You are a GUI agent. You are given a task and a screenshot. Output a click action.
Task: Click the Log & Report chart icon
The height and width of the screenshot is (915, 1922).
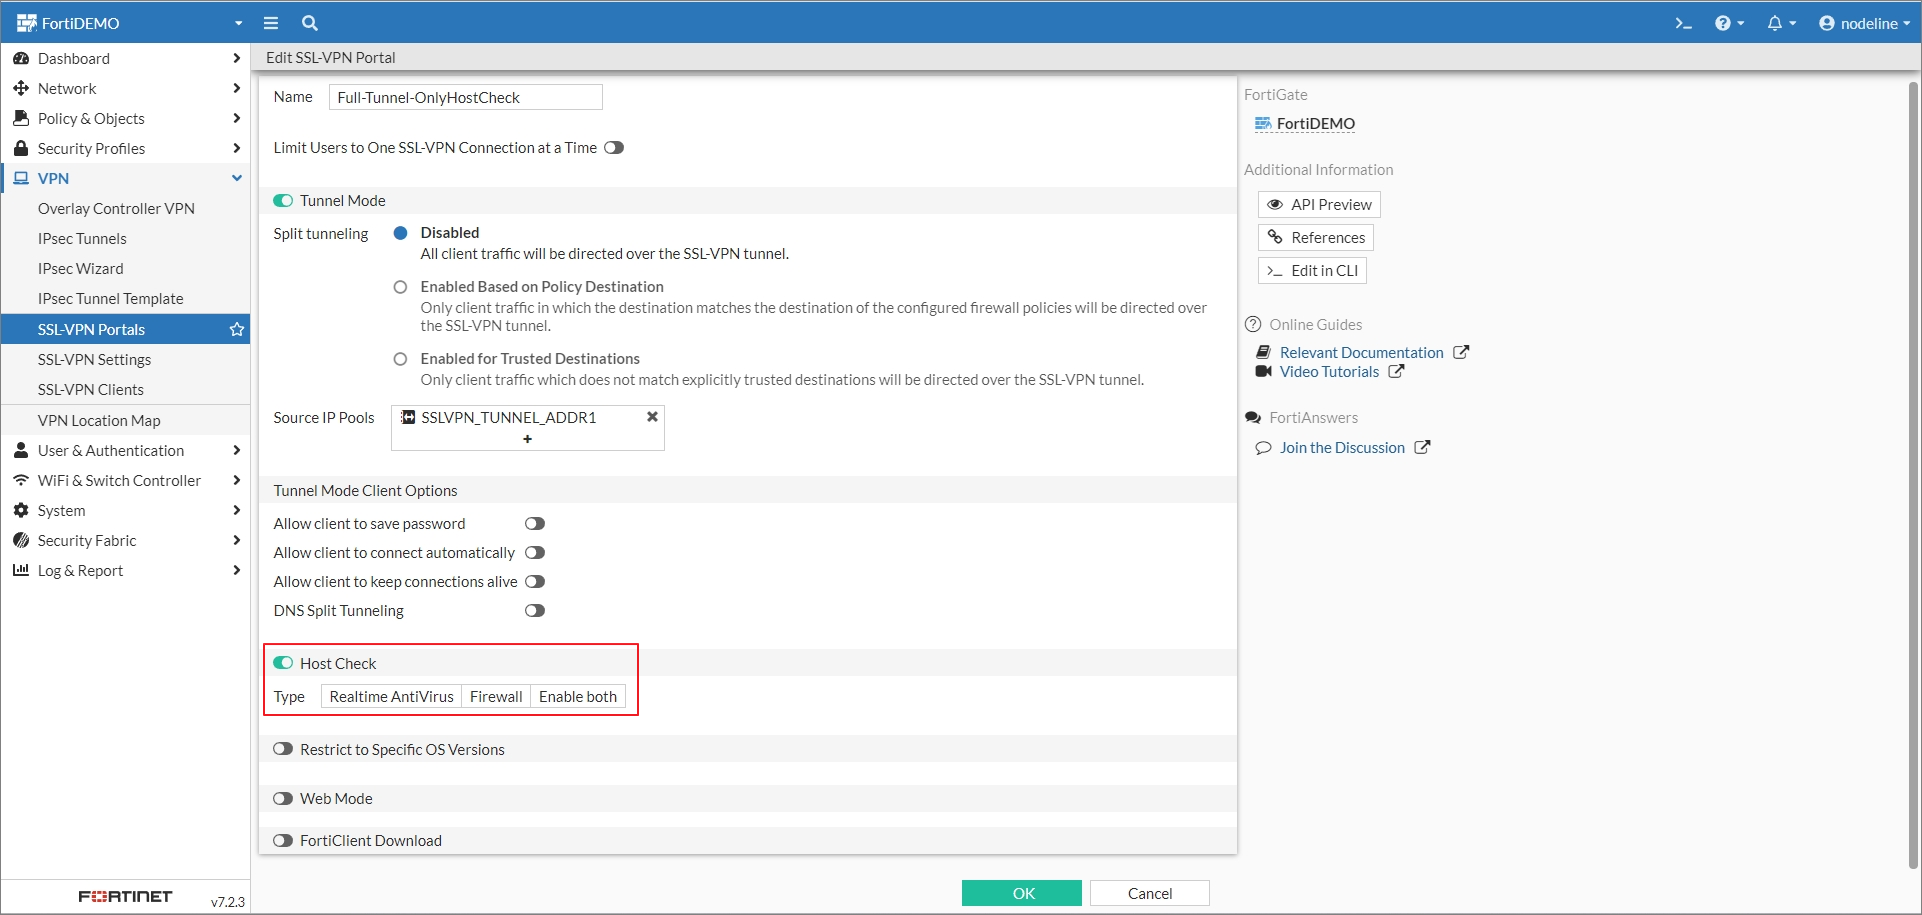[x=21, y=570]
